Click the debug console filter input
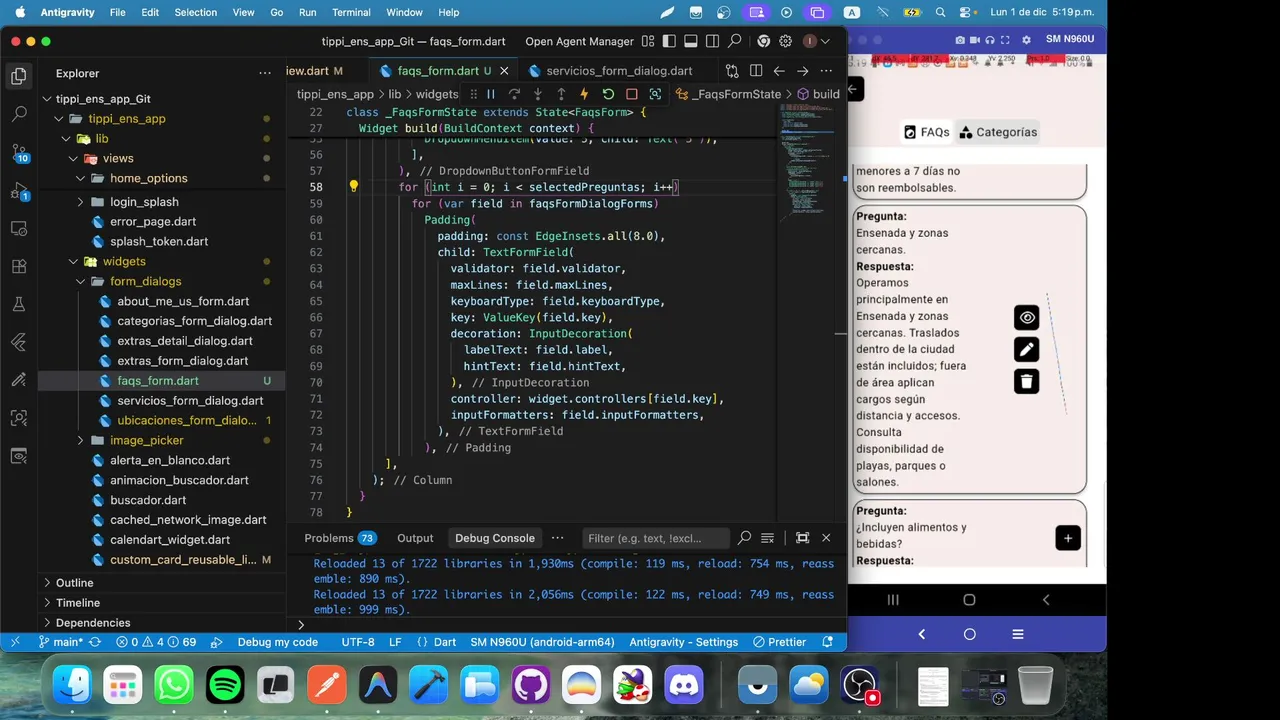This screenshot has height=720, width=1280. coord(656,538)
